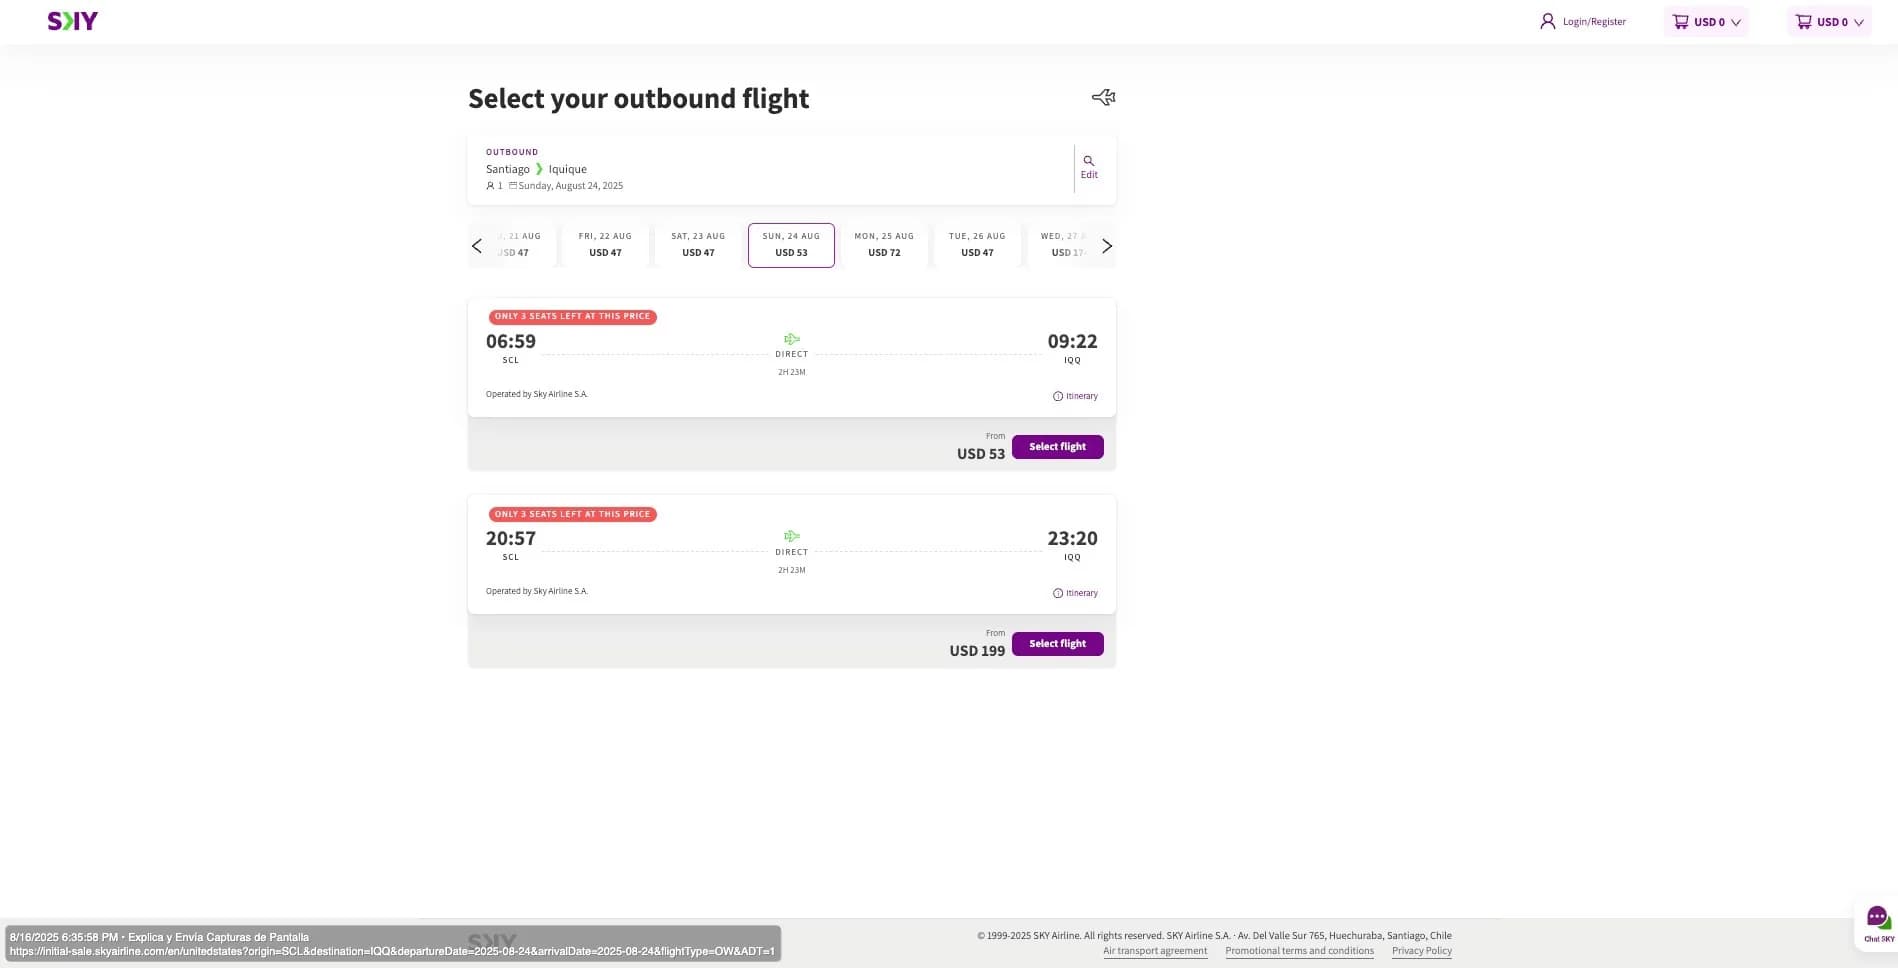The width and height of the screenshot is (1898, 968).
Task: Select the Fri, 22 Aug date tab
Action: 605,245
